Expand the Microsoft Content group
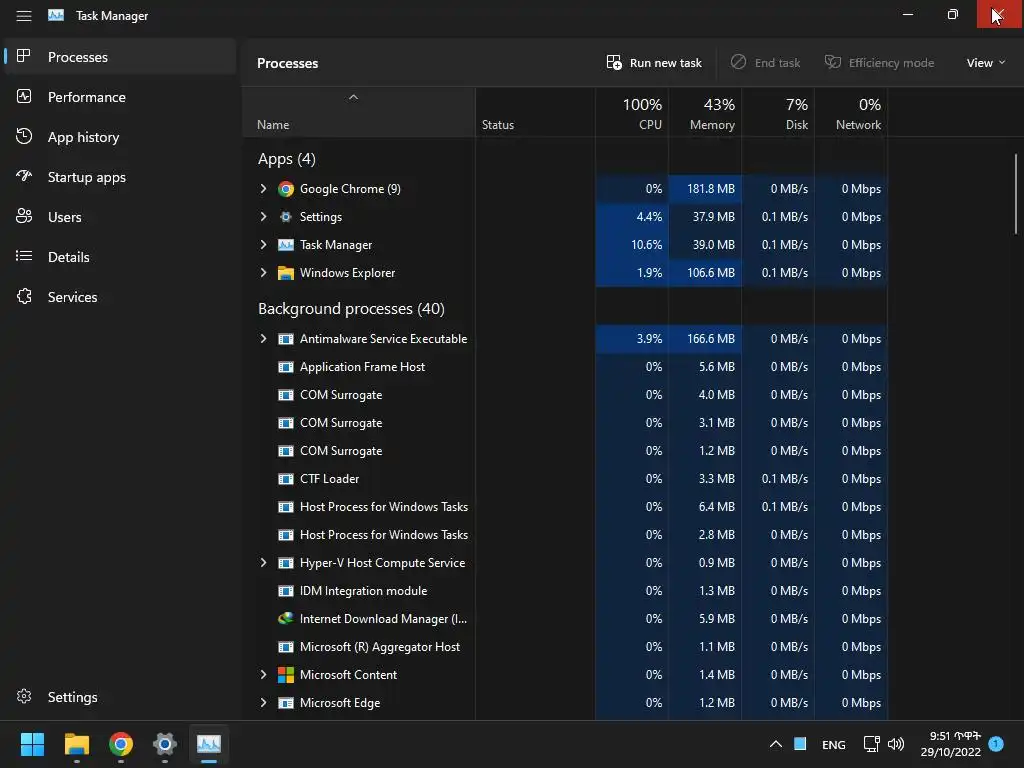1024x768 pixels. [x=263, y=675]
